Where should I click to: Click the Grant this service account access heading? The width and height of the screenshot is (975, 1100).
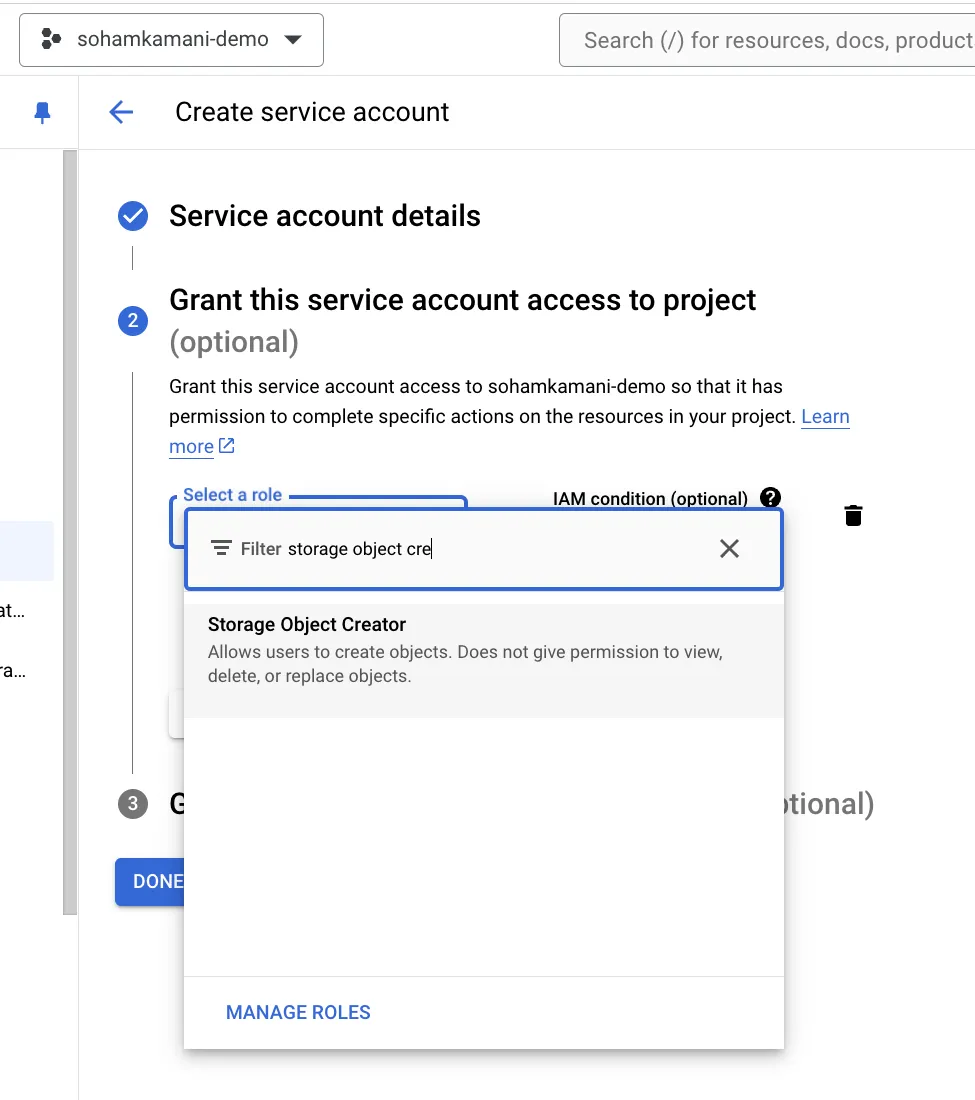(463, 299)
